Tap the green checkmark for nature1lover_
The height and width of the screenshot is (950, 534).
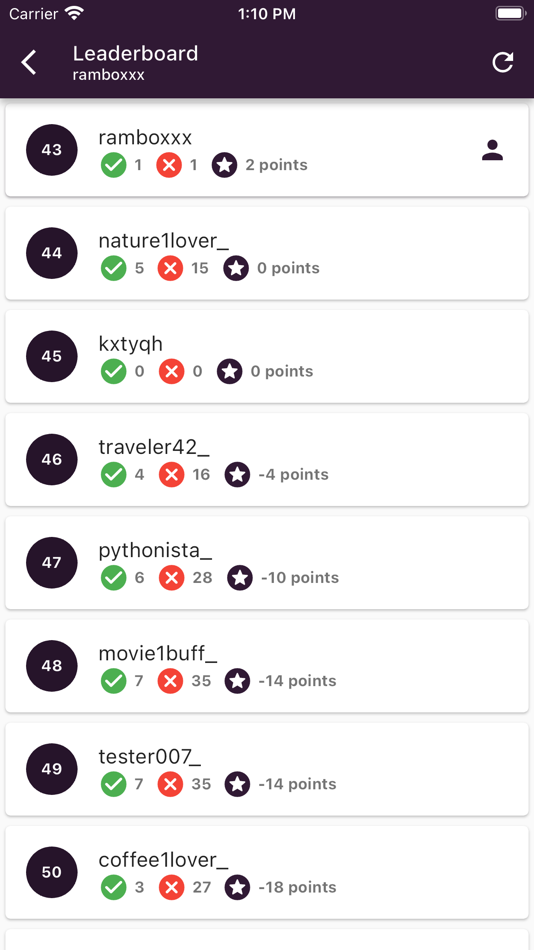click(113, 268)
